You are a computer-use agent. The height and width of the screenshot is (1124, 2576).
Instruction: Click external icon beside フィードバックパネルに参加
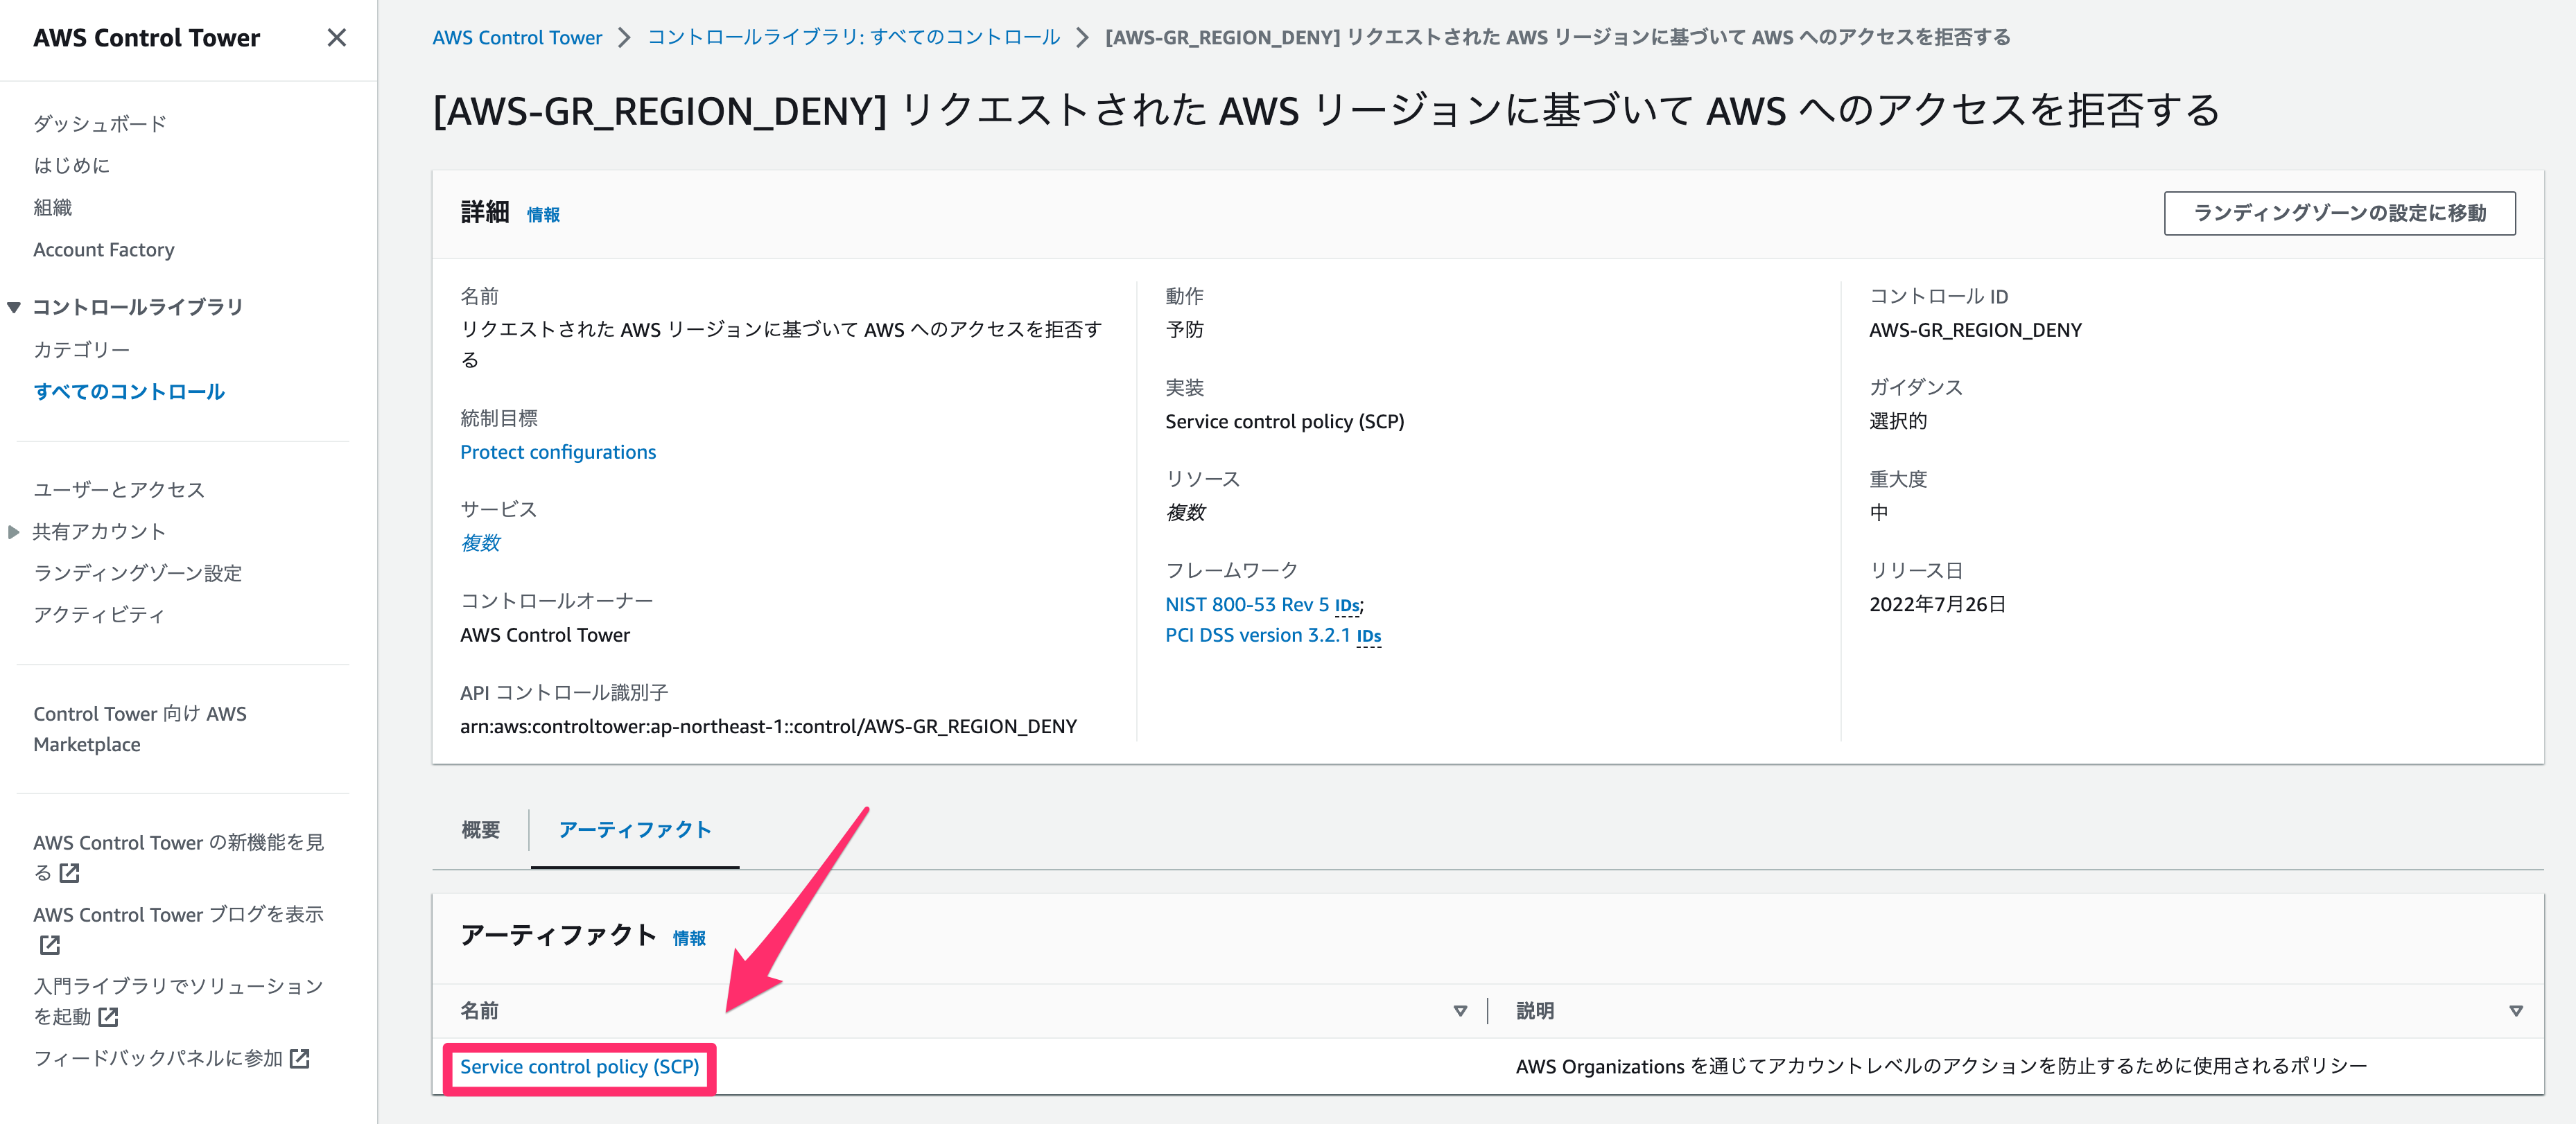point(299,1058)
